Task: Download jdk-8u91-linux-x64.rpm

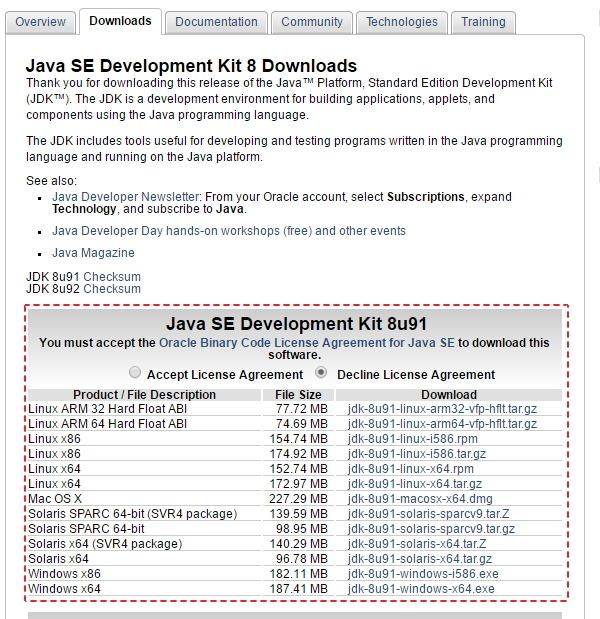Action: (x=411, y=469)
